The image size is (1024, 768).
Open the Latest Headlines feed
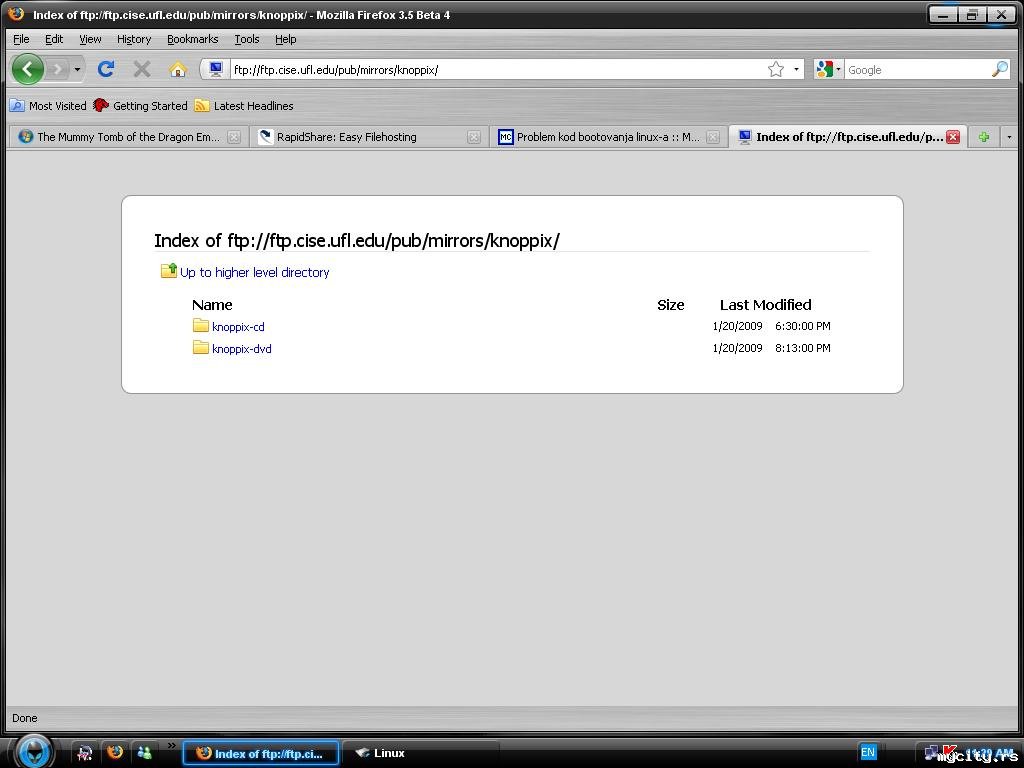tap(244, 106)
